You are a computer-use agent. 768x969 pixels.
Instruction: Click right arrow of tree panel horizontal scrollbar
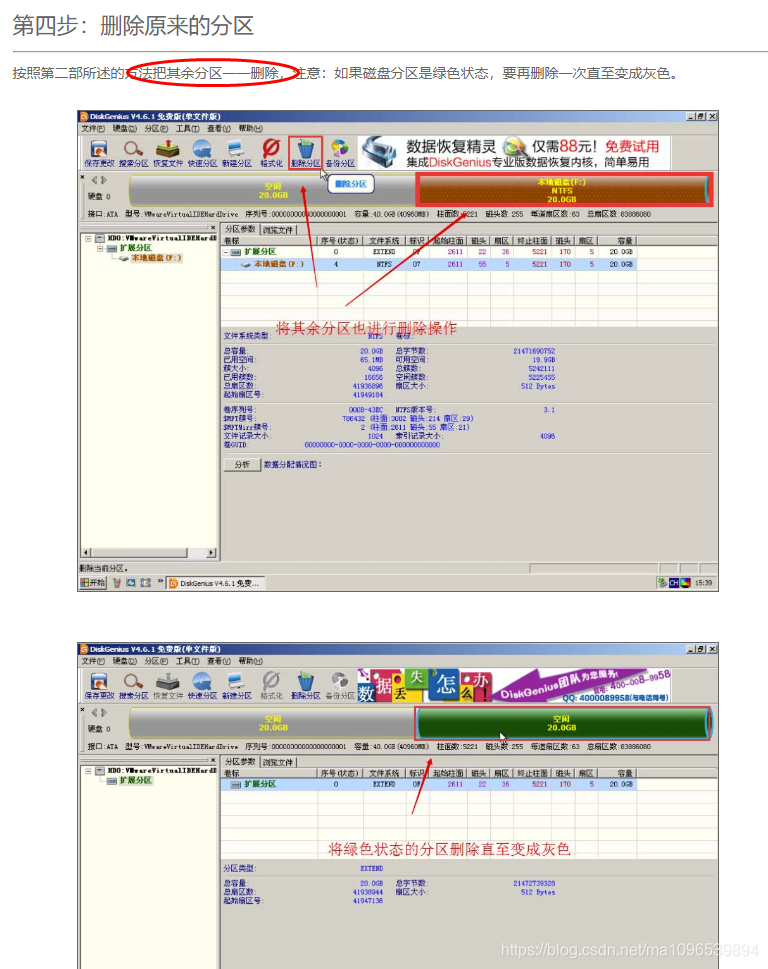(x=211, y=552)
